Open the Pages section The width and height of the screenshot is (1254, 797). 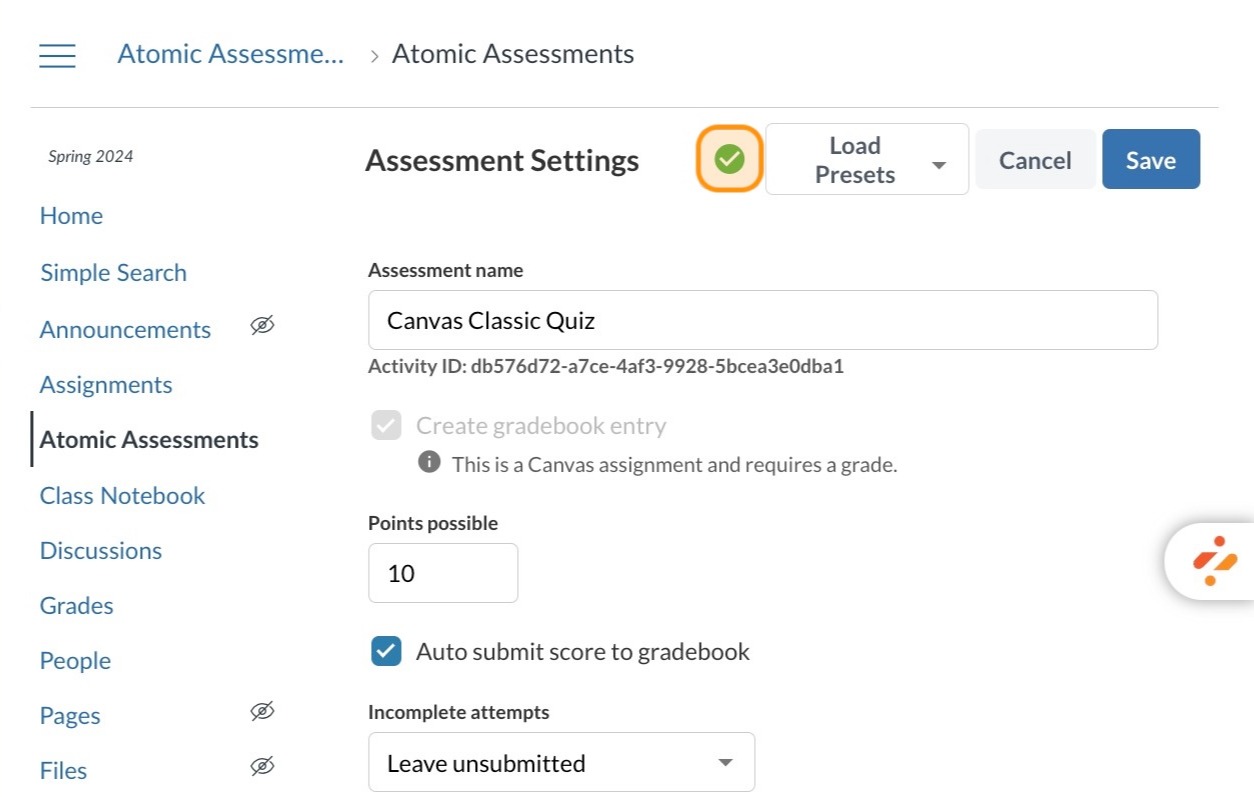click(x=70, y=716)
